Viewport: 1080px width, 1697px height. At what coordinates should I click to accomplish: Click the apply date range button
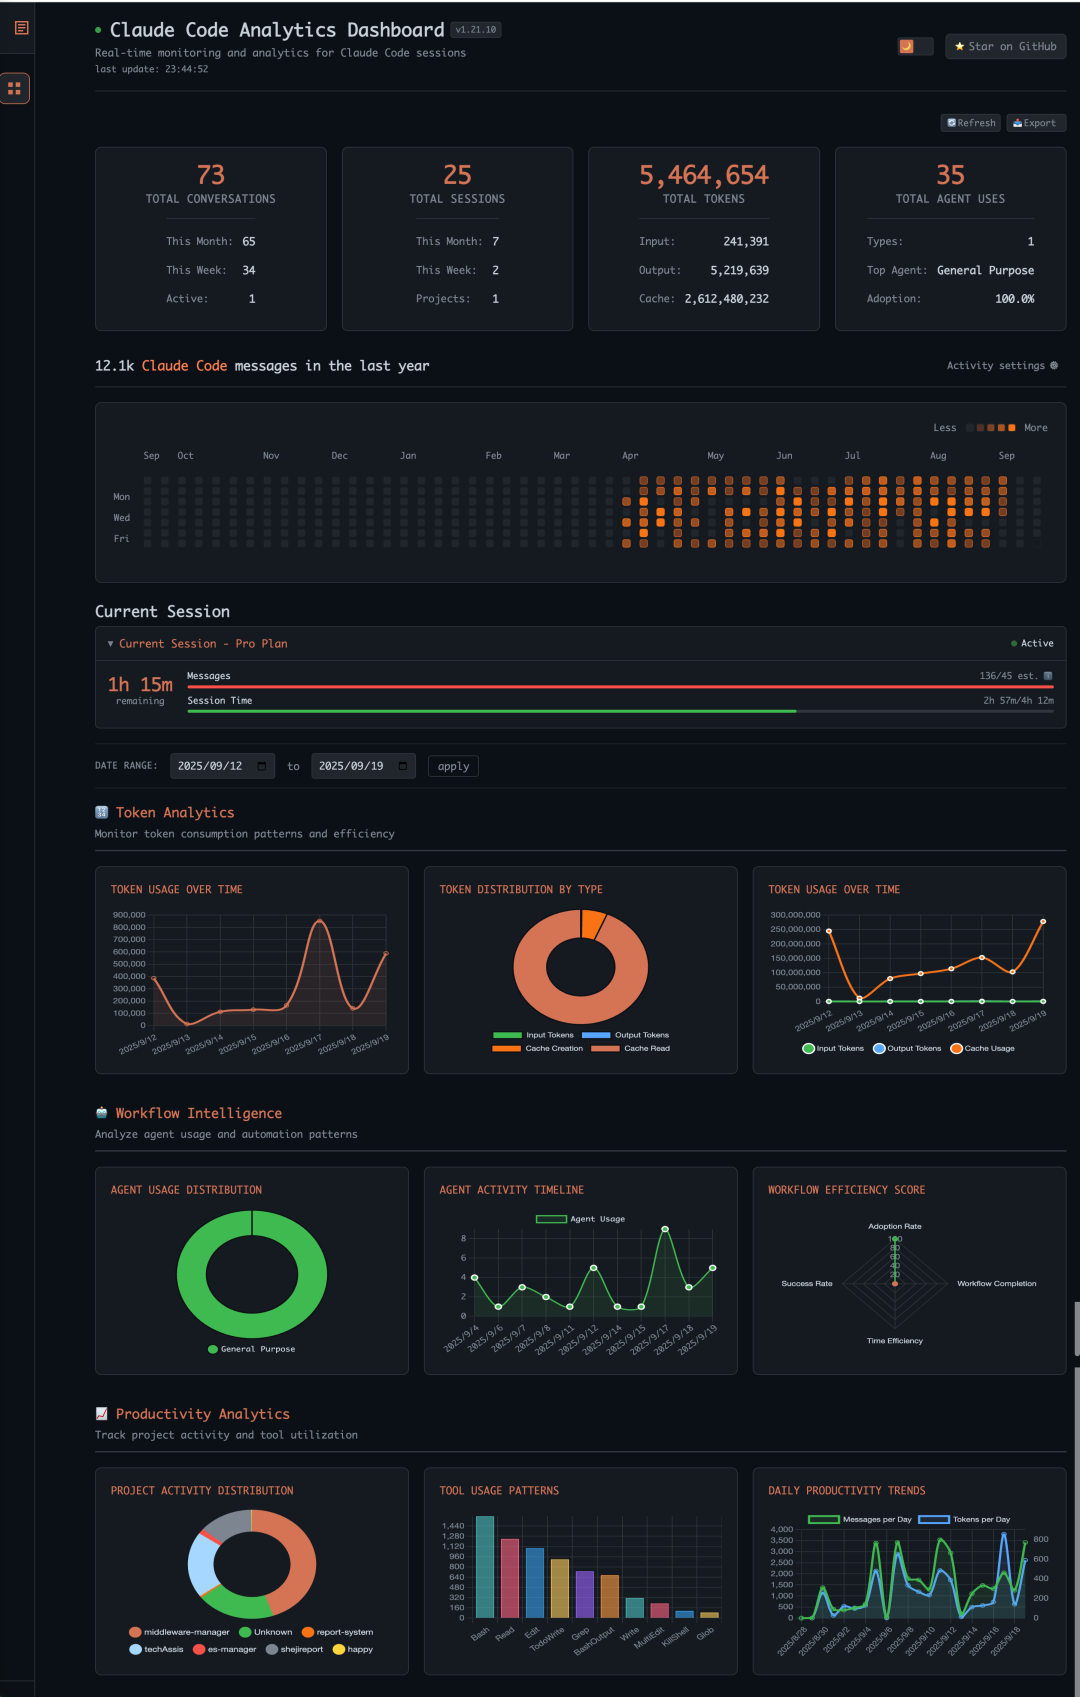453,766
